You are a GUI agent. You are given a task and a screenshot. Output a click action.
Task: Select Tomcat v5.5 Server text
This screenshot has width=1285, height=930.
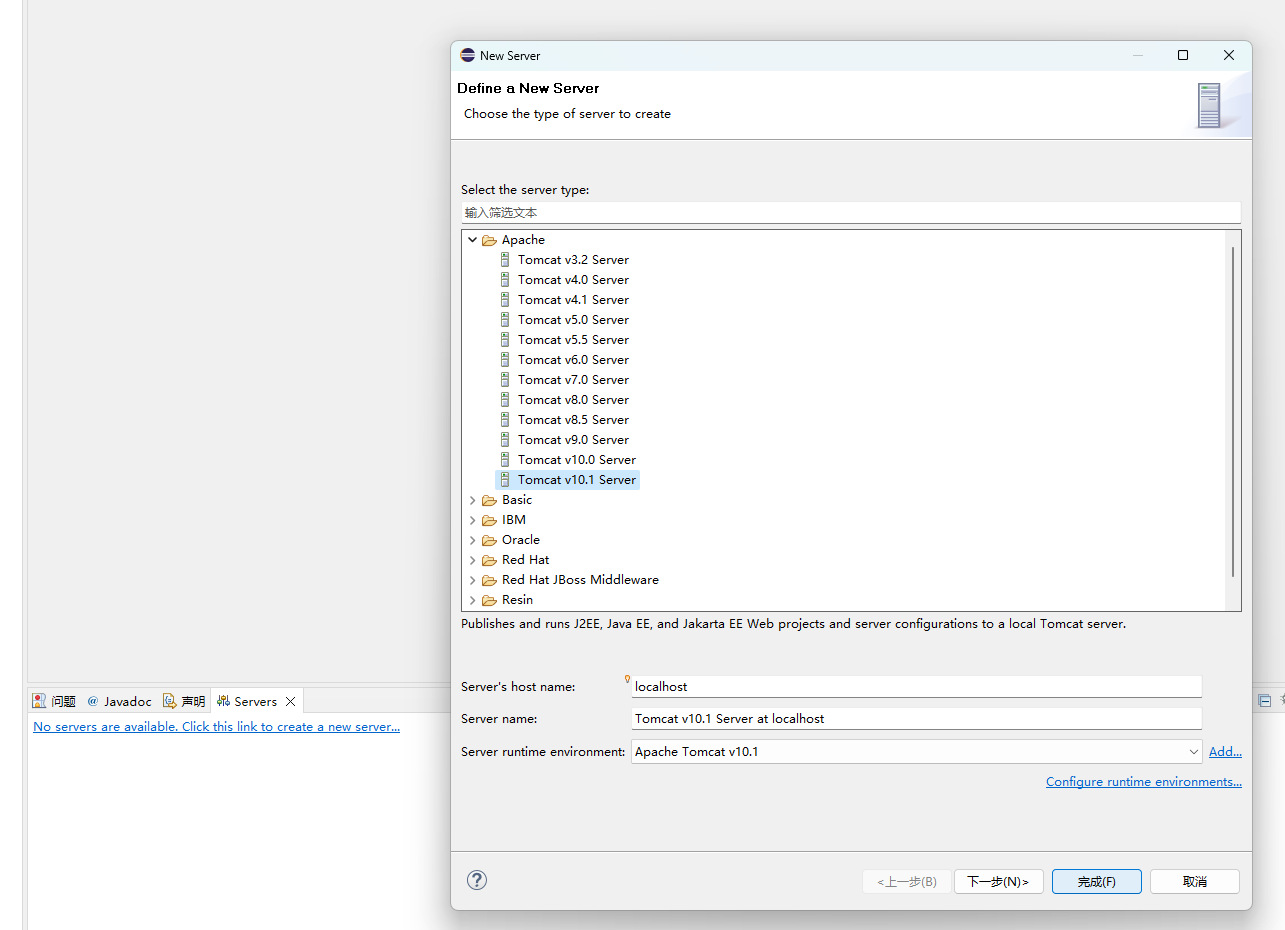pos(573,339)
